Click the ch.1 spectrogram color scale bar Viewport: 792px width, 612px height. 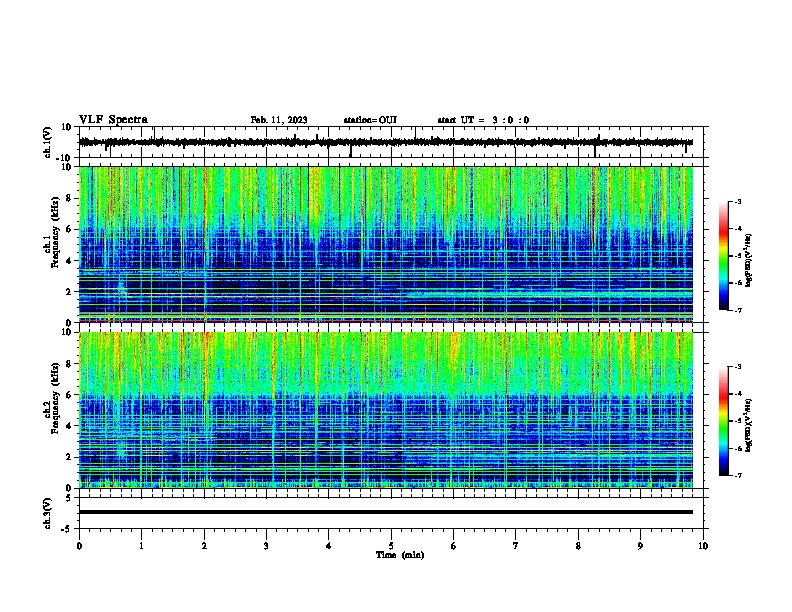point(723,256)
